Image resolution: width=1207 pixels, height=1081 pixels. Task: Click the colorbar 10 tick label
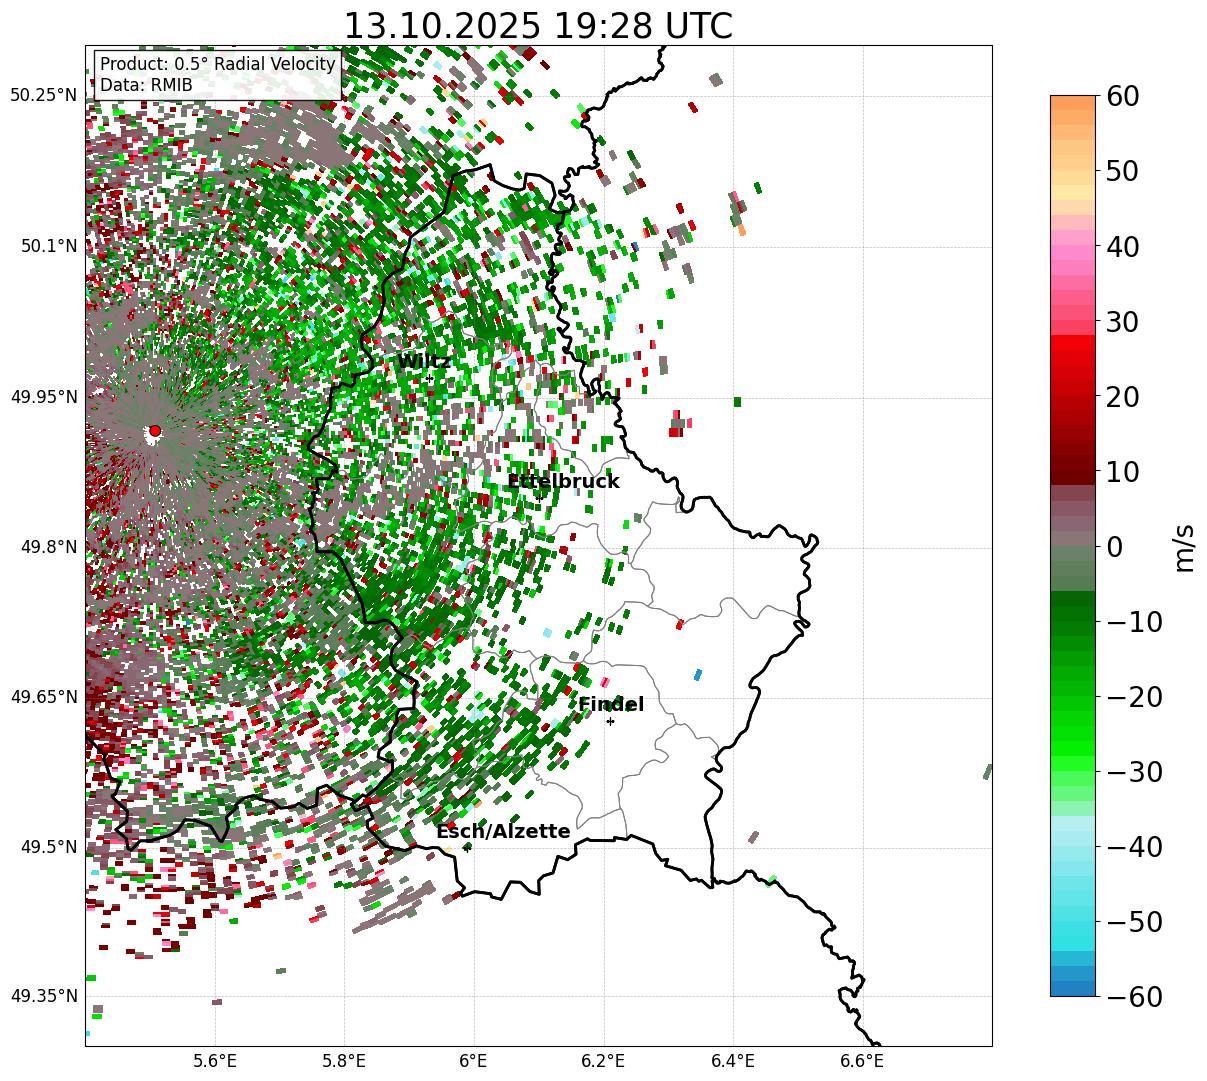pyautogui.click(x=1122, y=472)
